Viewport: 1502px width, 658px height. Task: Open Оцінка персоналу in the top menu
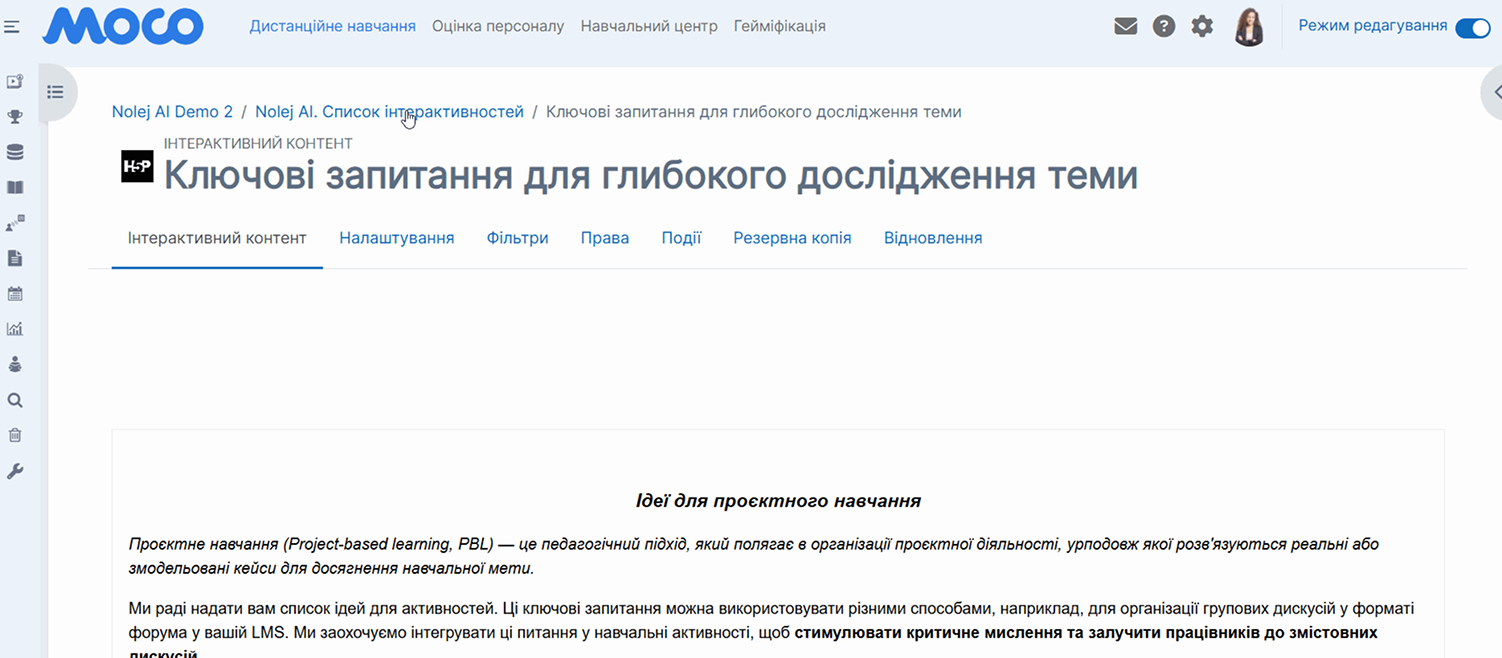[498, 26]
